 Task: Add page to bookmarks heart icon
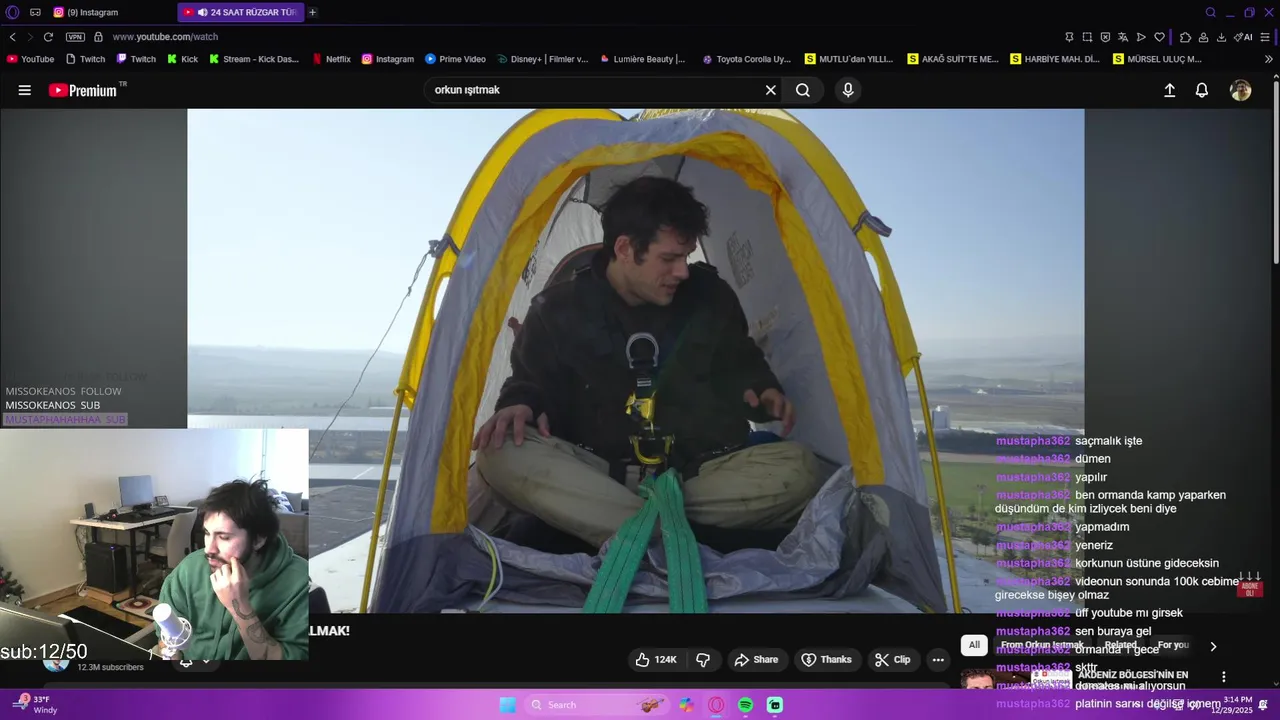pos(1159,37)
